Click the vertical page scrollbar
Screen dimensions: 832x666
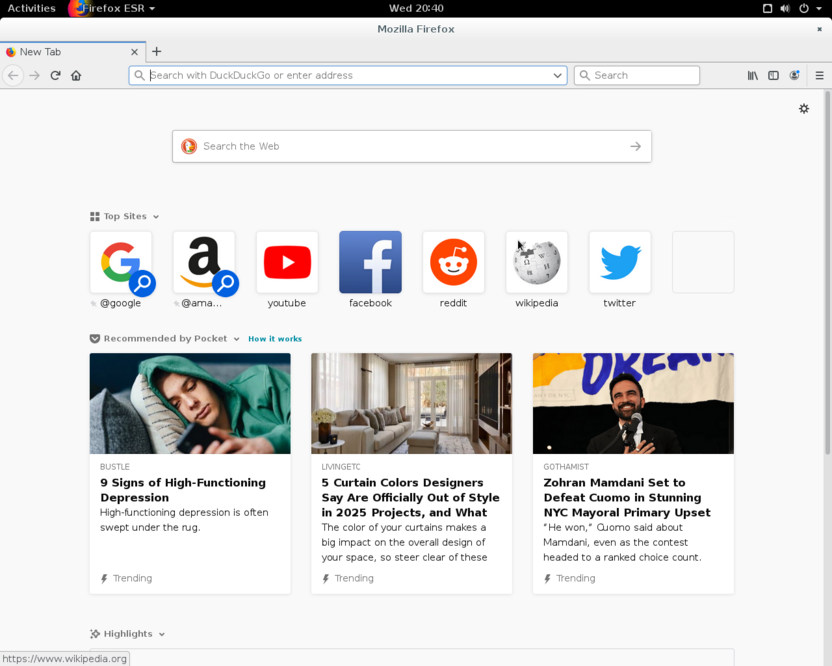pos(827,273)
